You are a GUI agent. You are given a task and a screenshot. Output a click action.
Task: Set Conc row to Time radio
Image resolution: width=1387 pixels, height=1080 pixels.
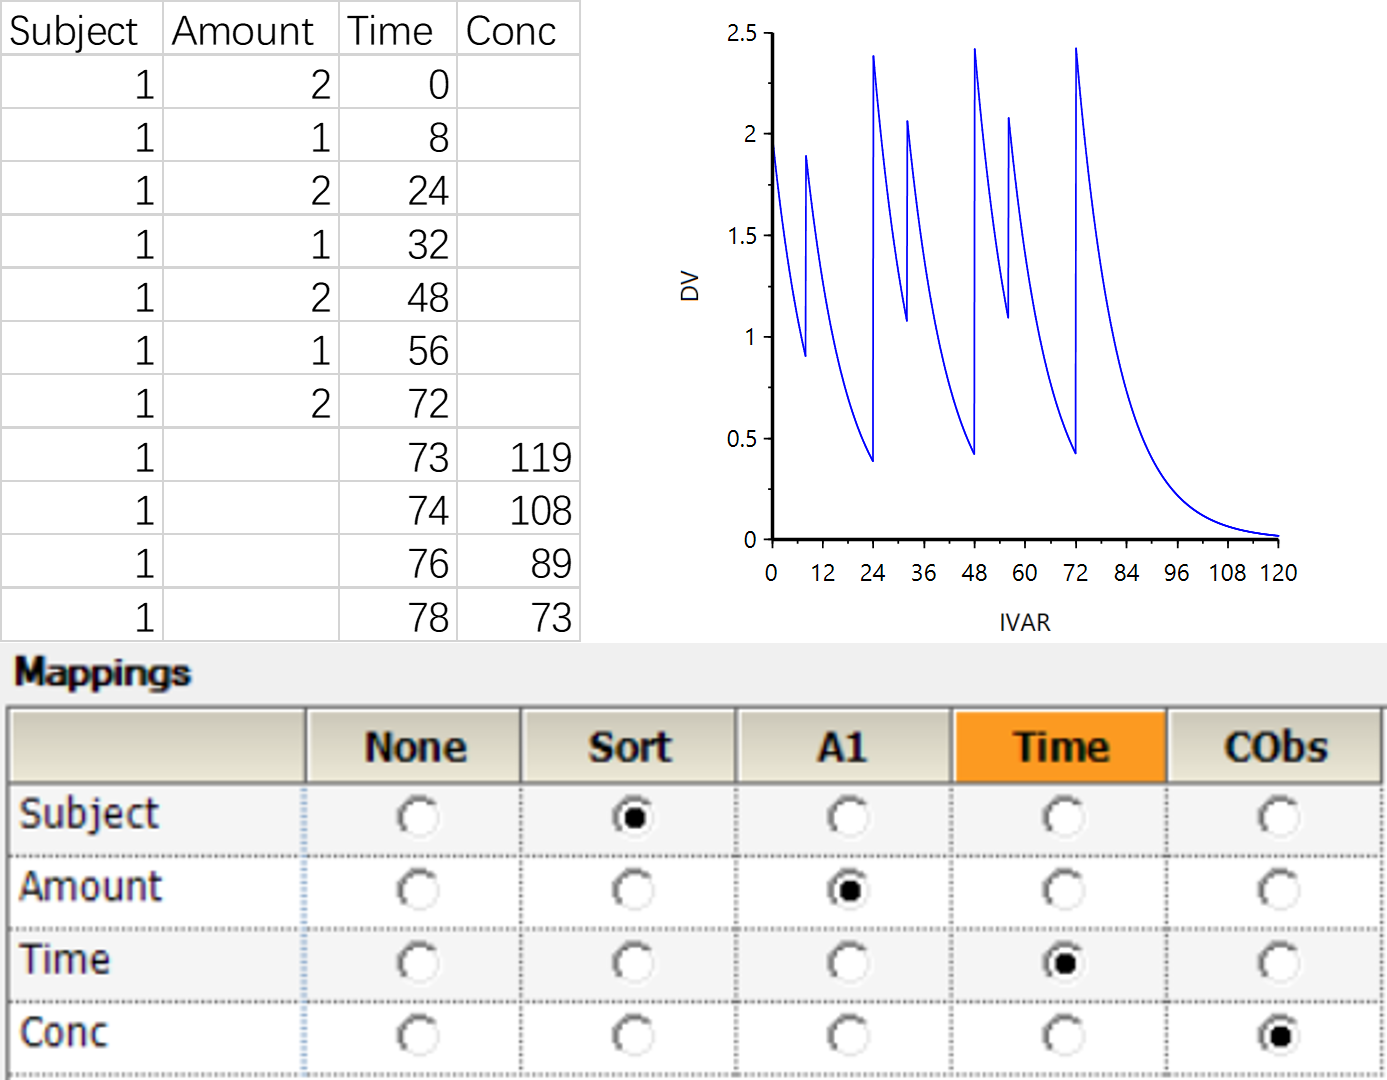point(1064,1035)
